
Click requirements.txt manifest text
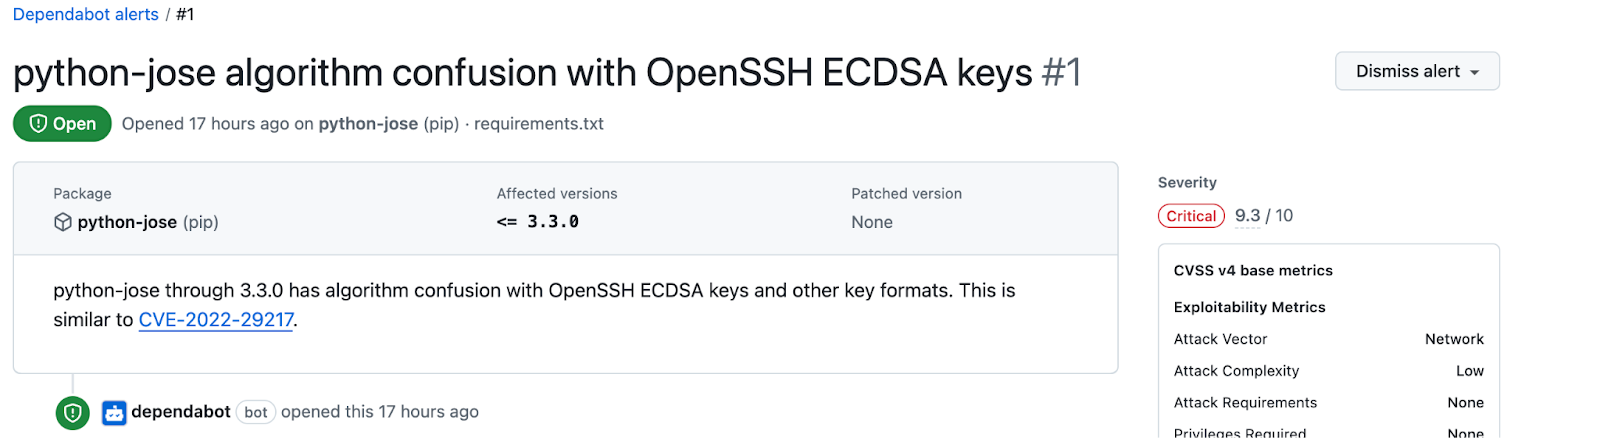(x=538, y=124)
